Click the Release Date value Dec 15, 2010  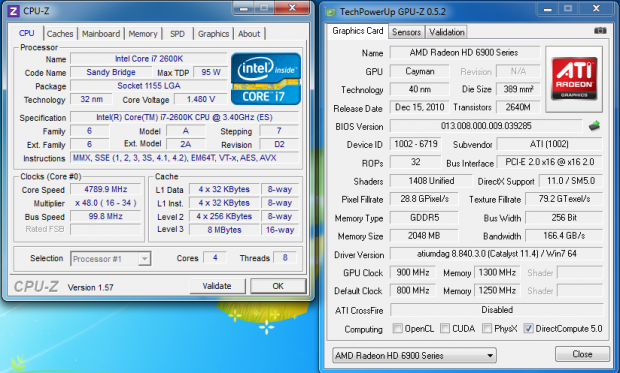(x=420, y=107)
